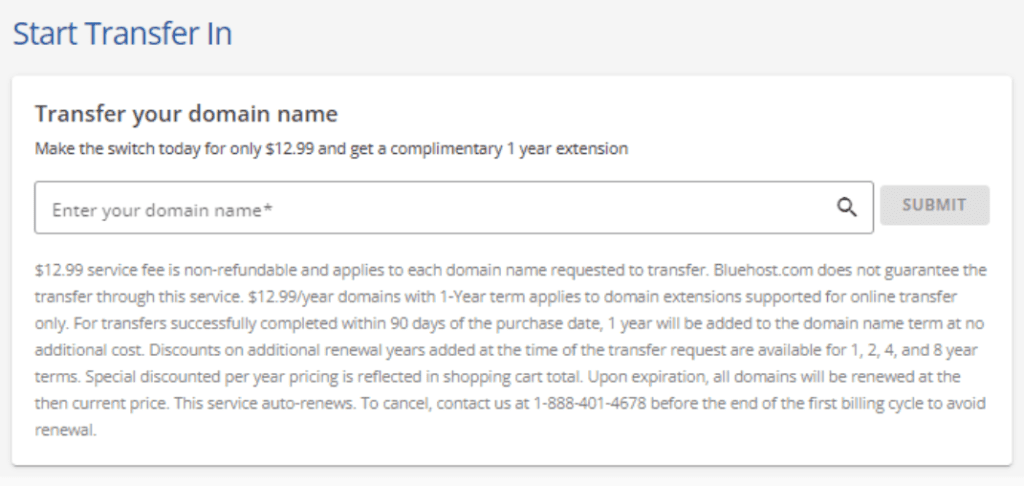Click the final word renewal in the disclaimer
The image size is (1024, 486).
tap(66, 430)
